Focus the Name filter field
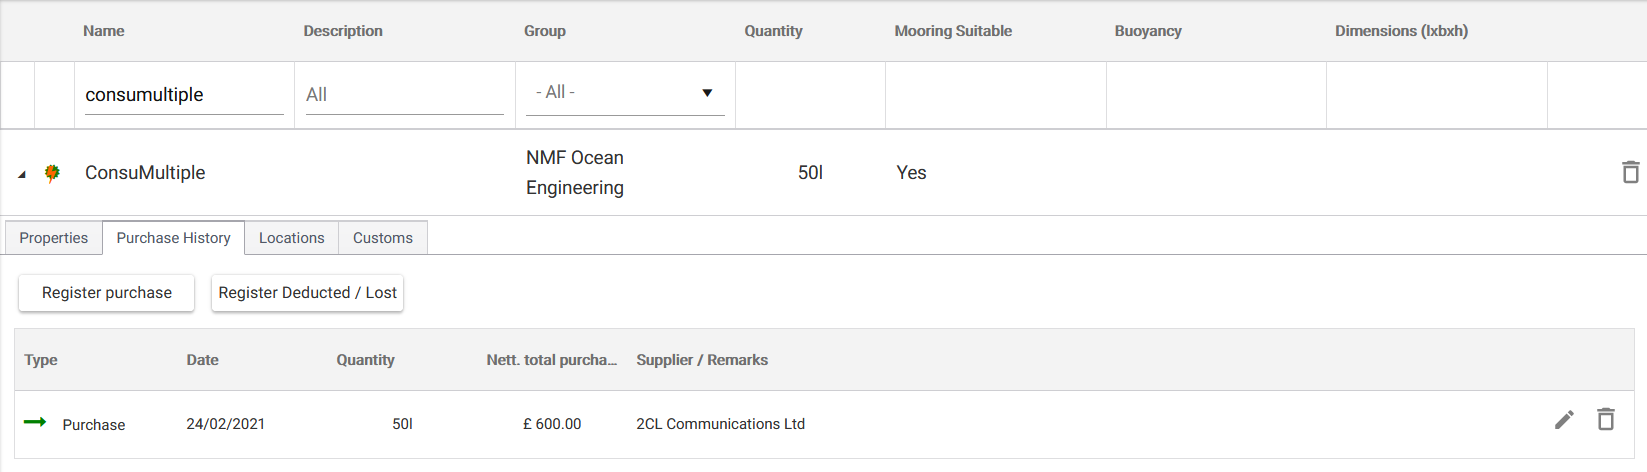 (x=184, y=95)
